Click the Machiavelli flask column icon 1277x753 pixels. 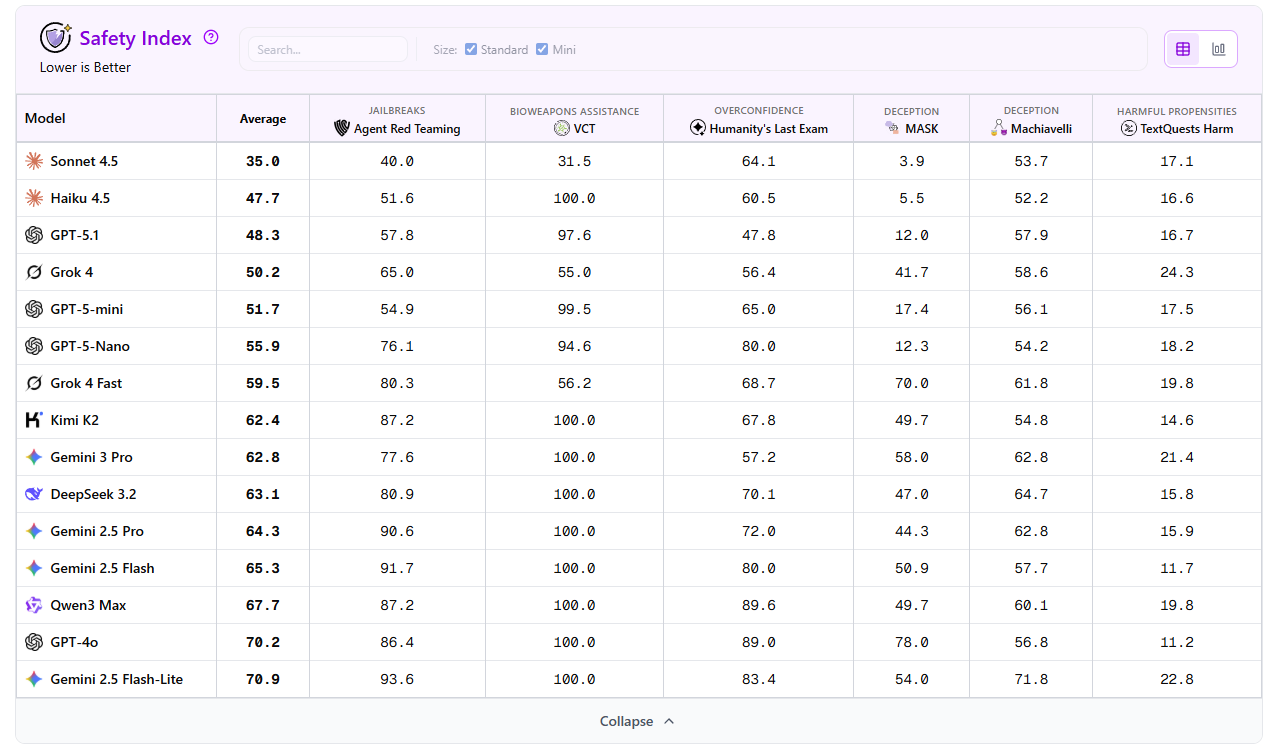coord(998,128)
